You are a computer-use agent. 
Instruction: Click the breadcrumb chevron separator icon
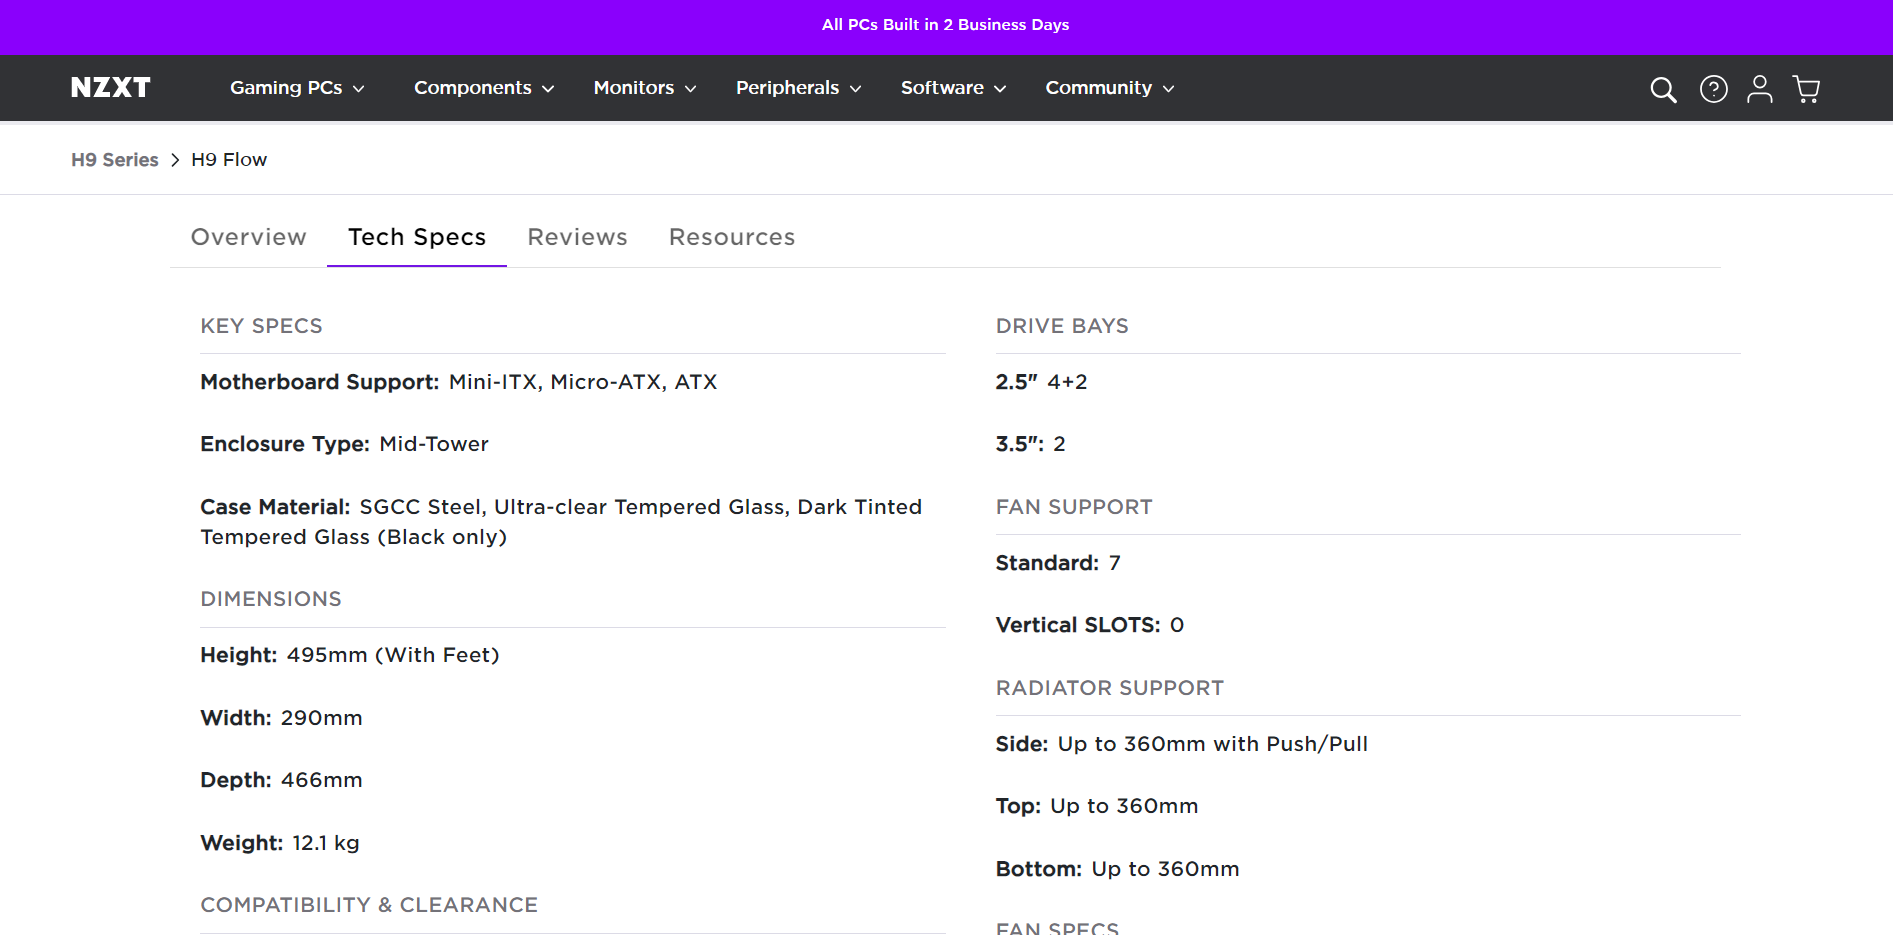tap(175, 160)
